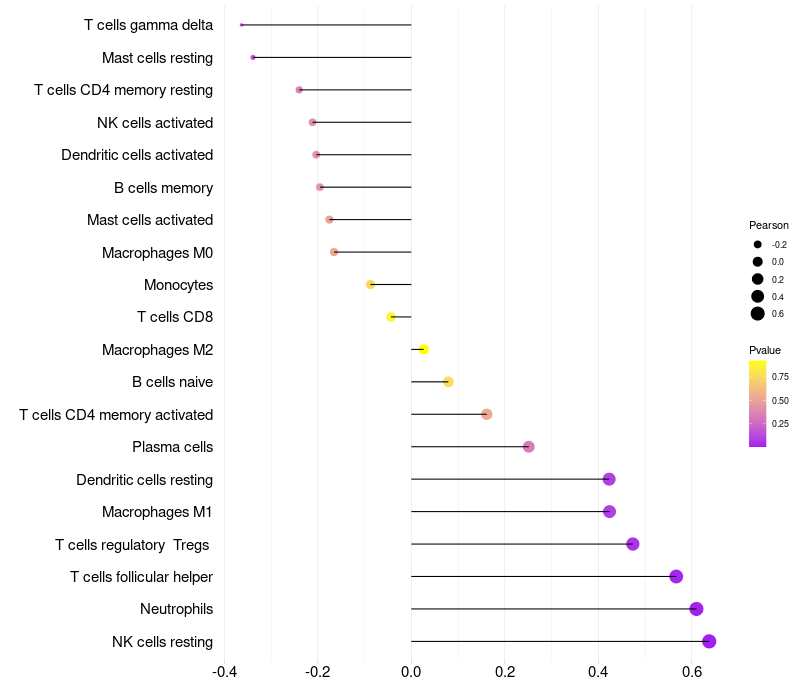Viewport: 800px width, 700px height.
Task: Select the Neutrophils lollipop dot
Action: (x=696, y=609)
